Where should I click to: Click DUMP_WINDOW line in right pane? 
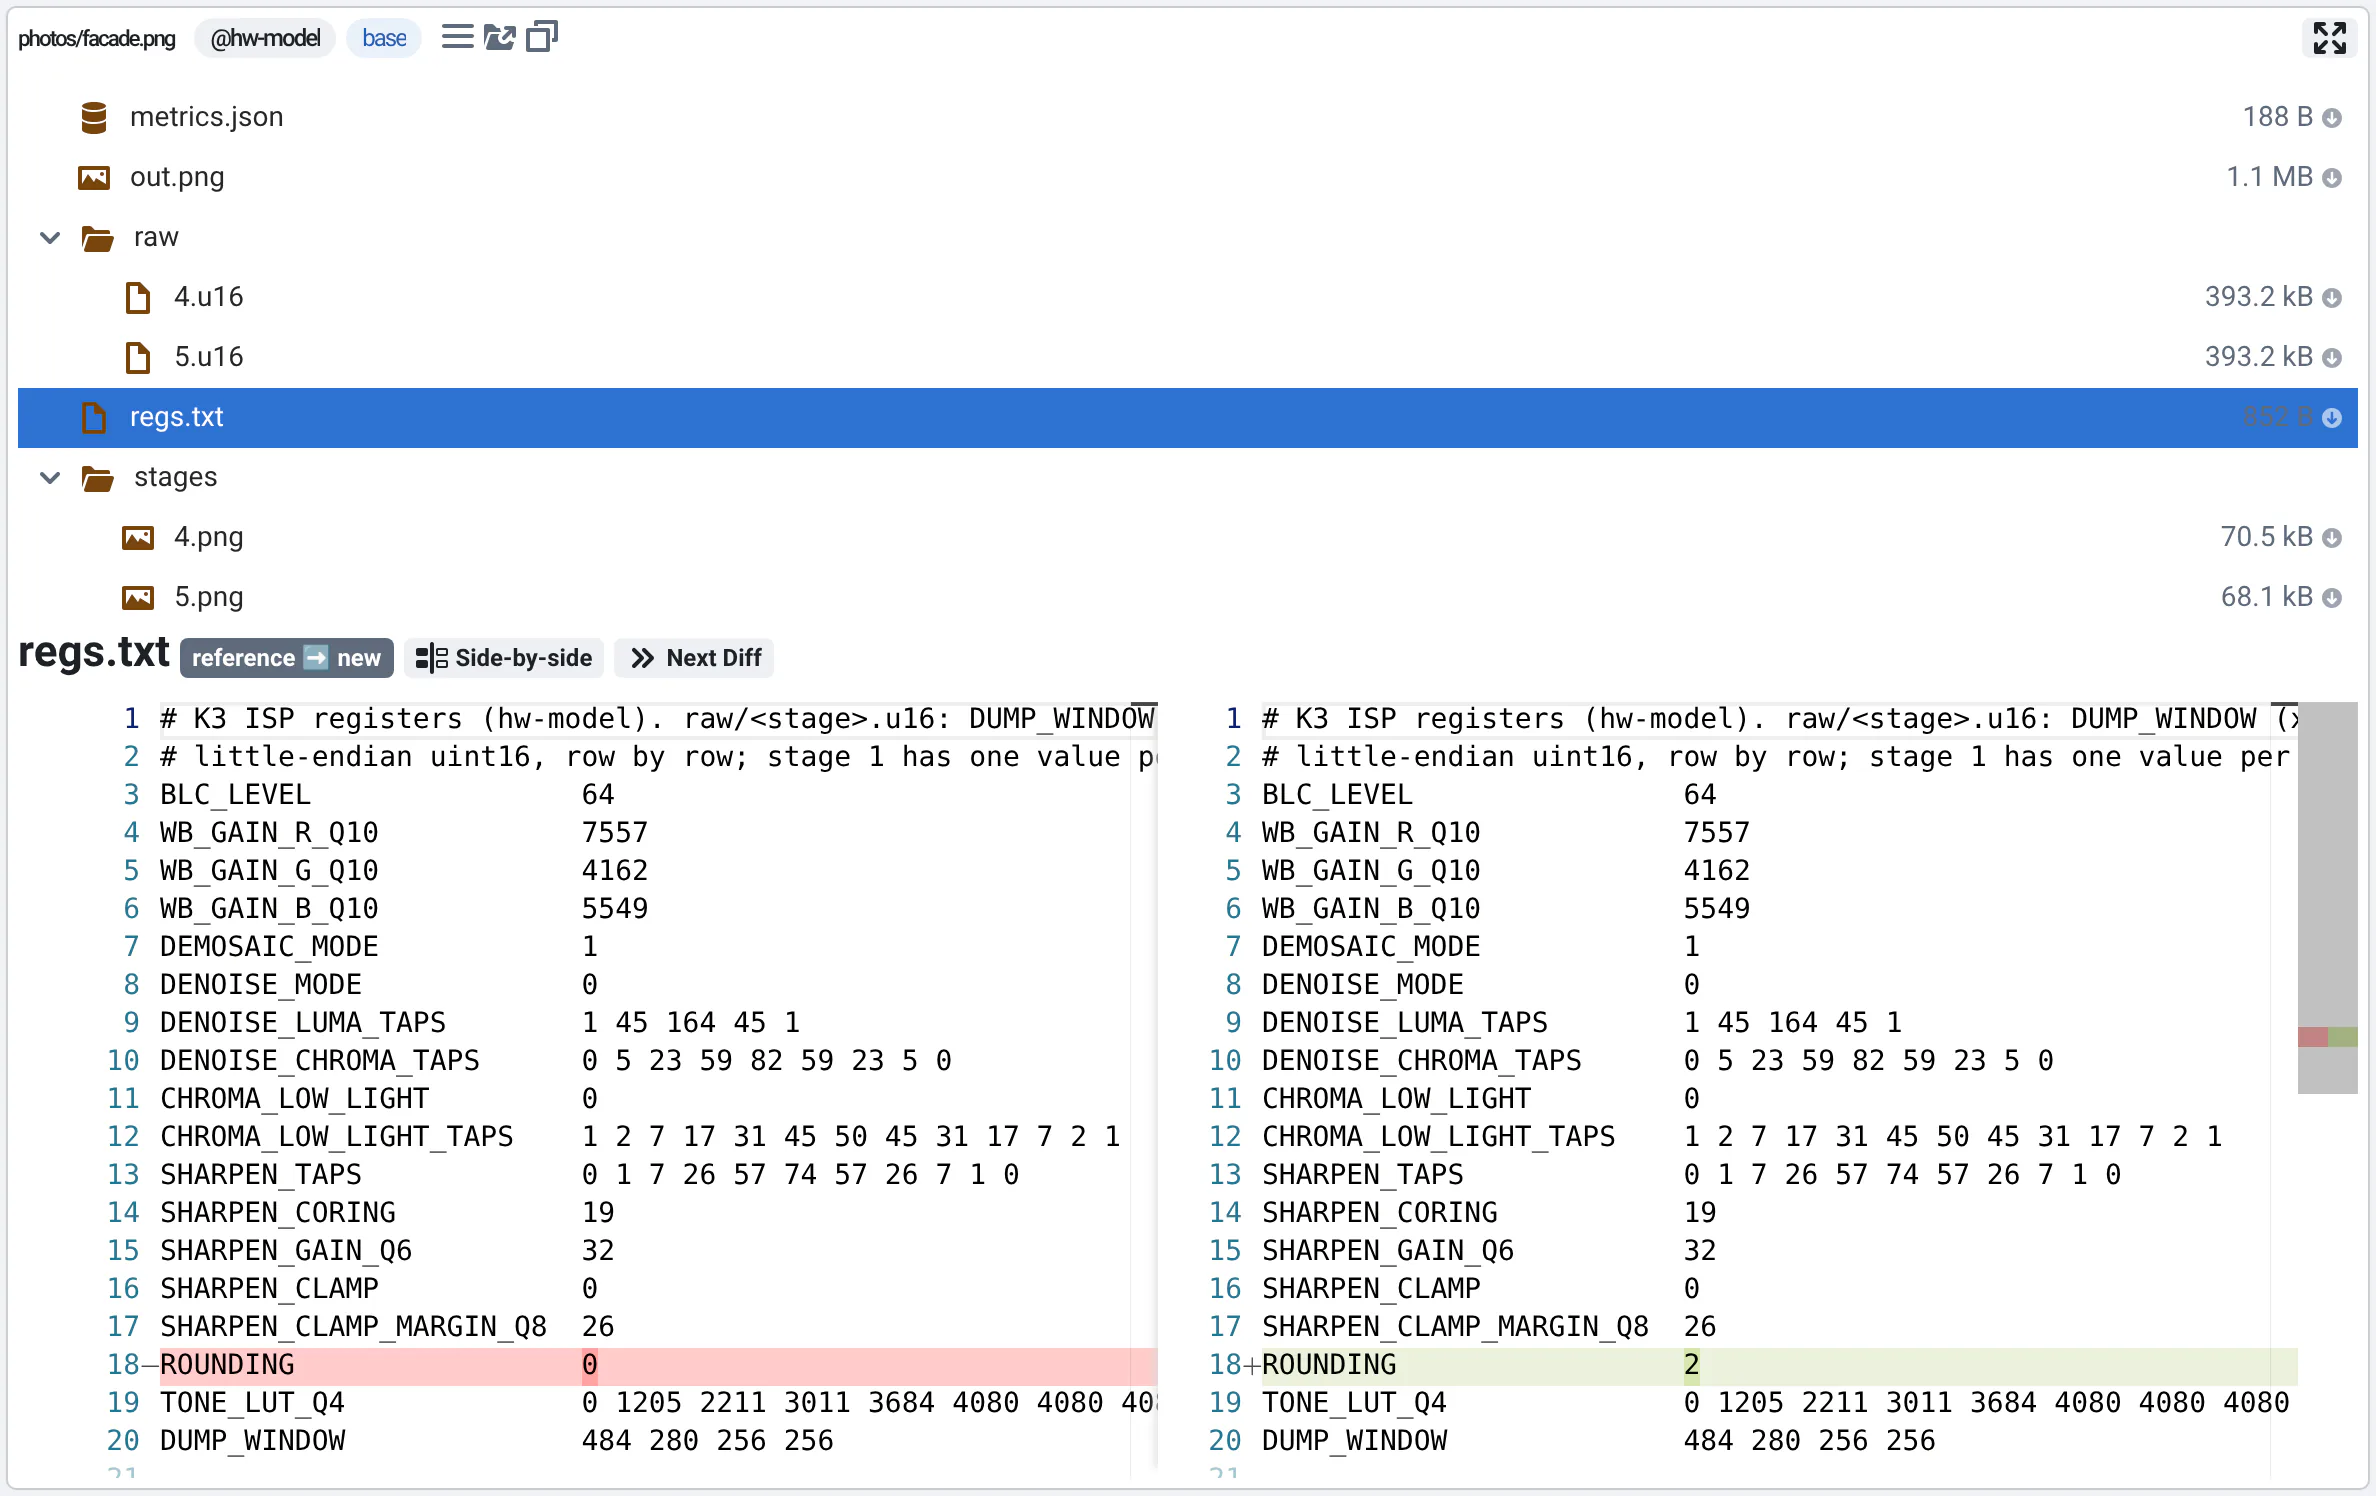(1598, 1441)
